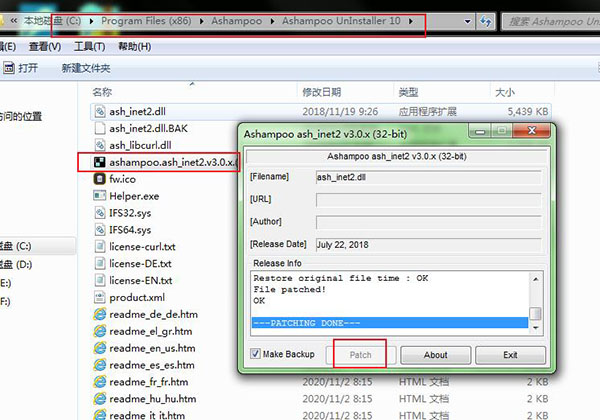Expand the arrow after Ashampoo breadcrumb
This screenshot has height=420, width=600.
point(272,21)
